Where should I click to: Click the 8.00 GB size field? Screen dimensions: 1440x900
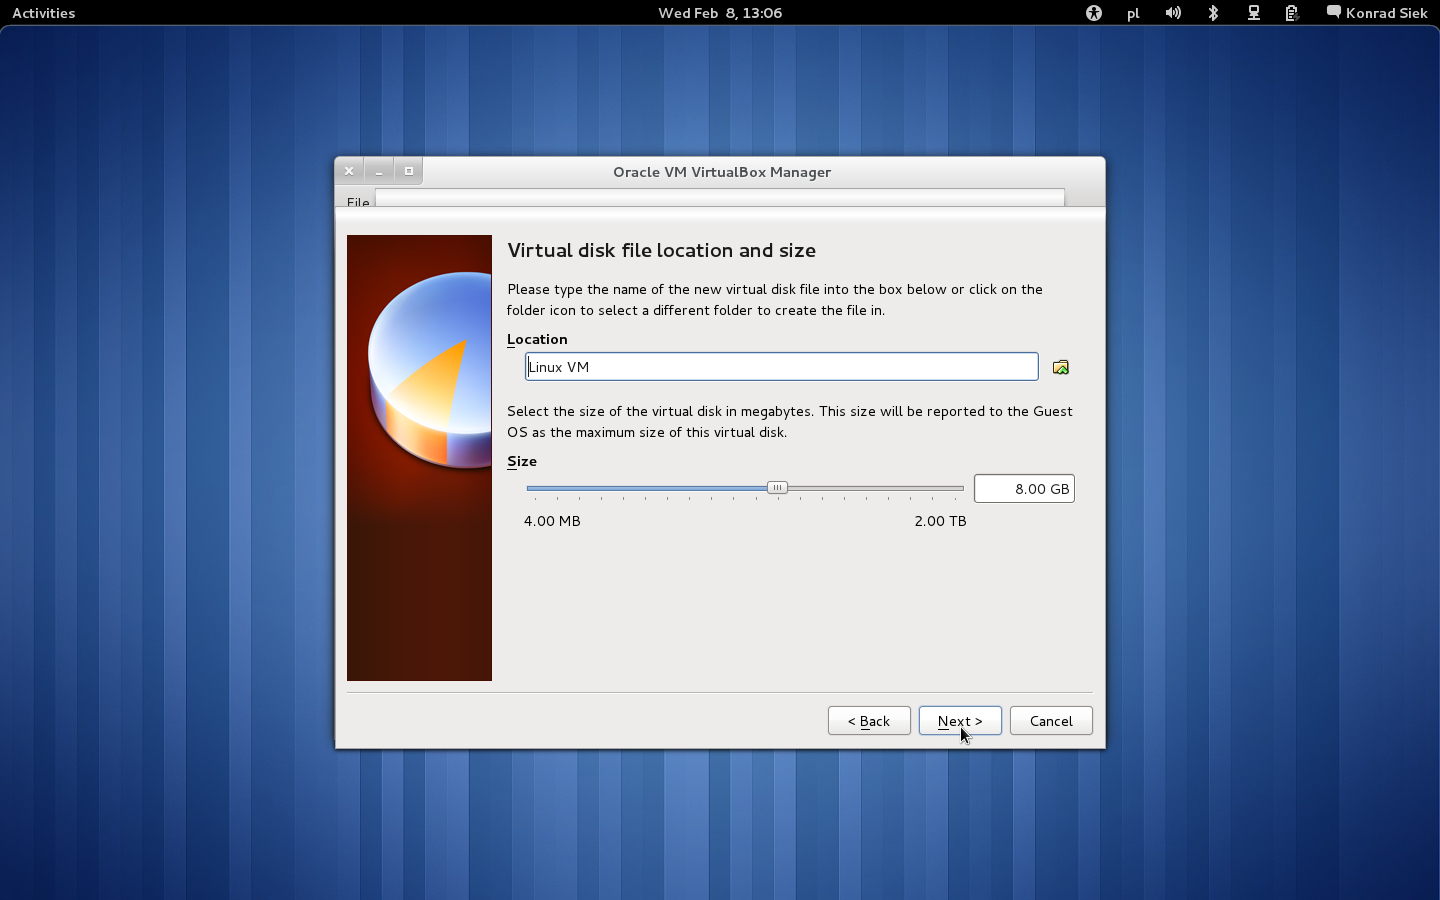tap(1024, 489)
